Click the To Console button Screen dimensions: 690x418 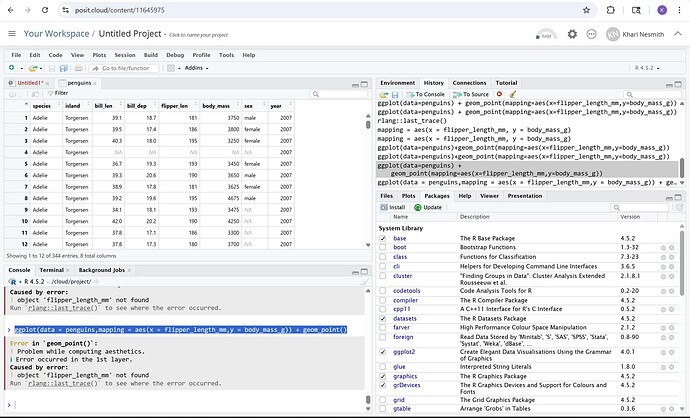[428, 93]
